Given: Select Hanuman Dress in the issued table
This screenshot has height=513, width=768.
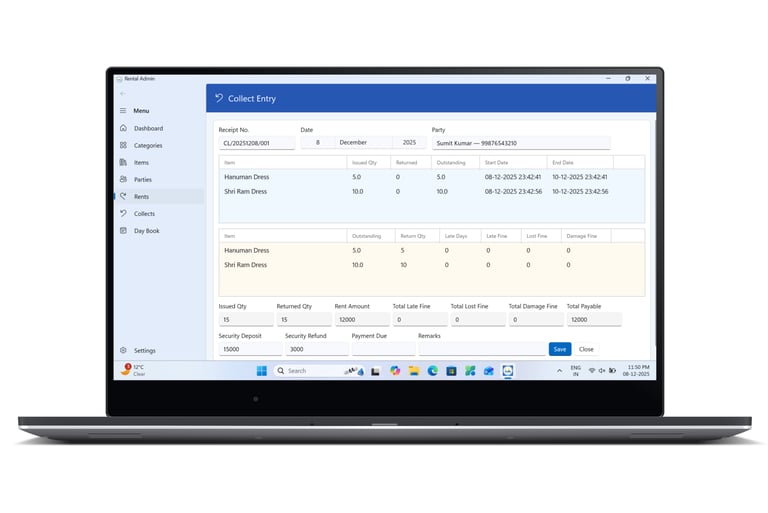Looking at the screenshot, I should (x=246, y=177).
